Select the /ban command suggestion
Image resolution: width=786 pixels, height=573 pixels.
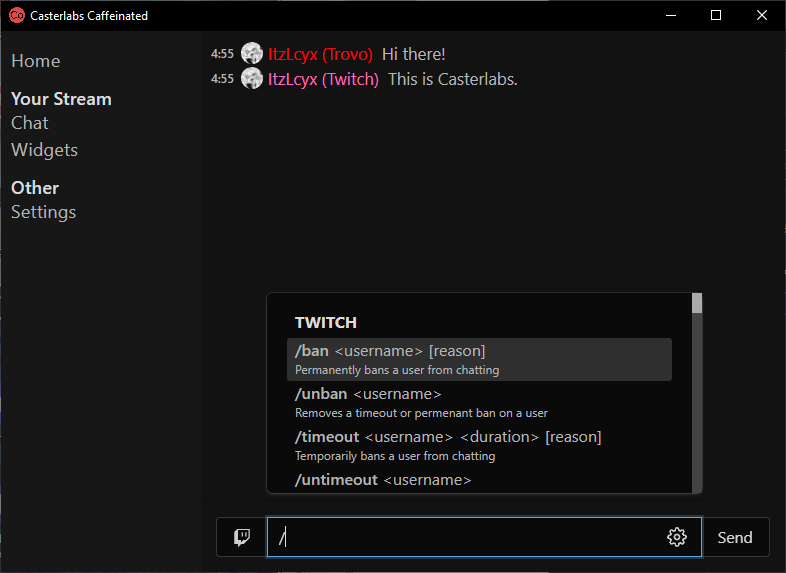(479, 359)
